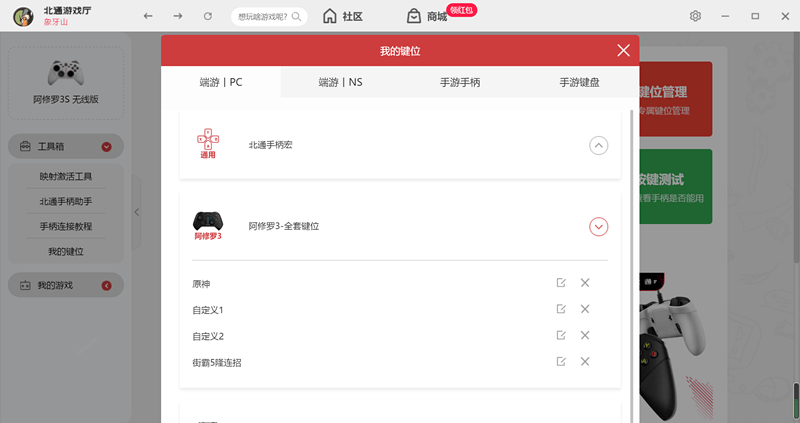
Task: Delete the 原神 key mapping
Action: (585, 283)
